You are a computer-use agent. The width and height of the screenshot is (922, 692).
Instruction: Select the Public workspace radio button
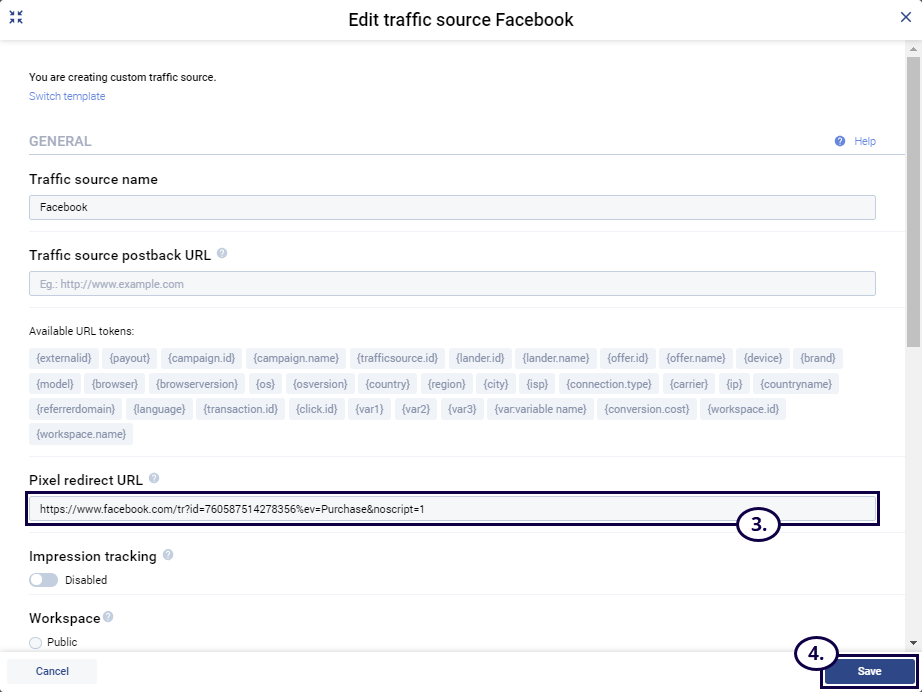pos(36,643)
